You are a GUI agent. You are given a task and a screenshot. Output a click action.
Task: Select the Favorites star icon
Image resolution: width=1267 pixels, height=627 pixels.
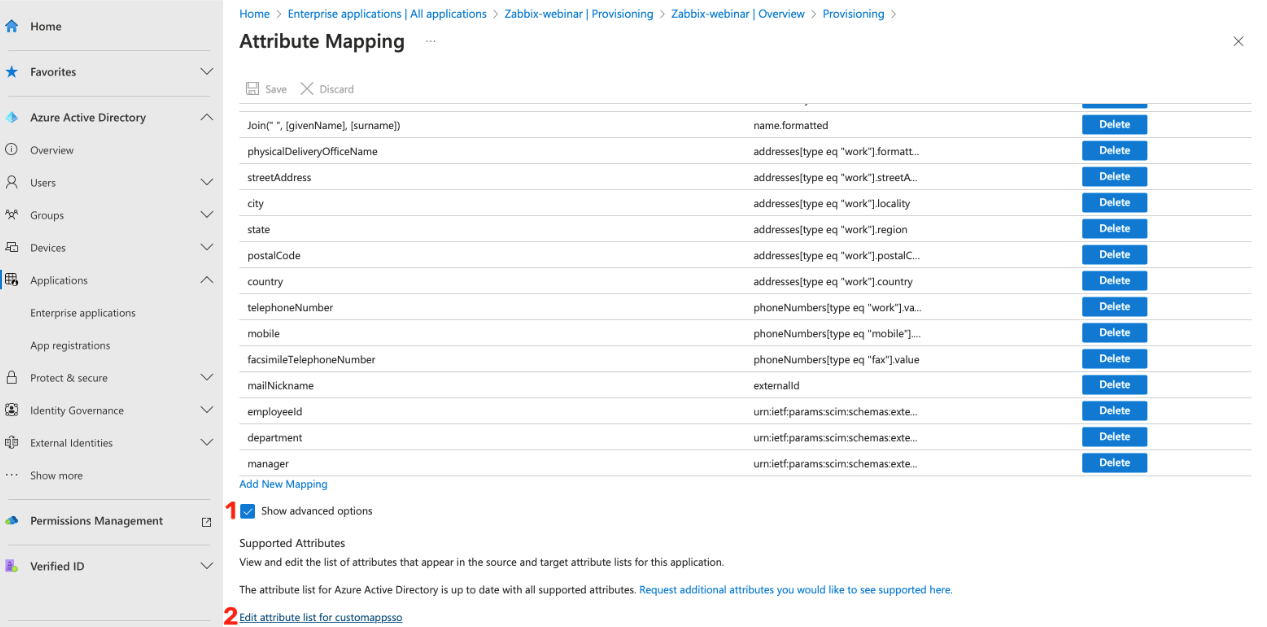click(x=12, y=72)
